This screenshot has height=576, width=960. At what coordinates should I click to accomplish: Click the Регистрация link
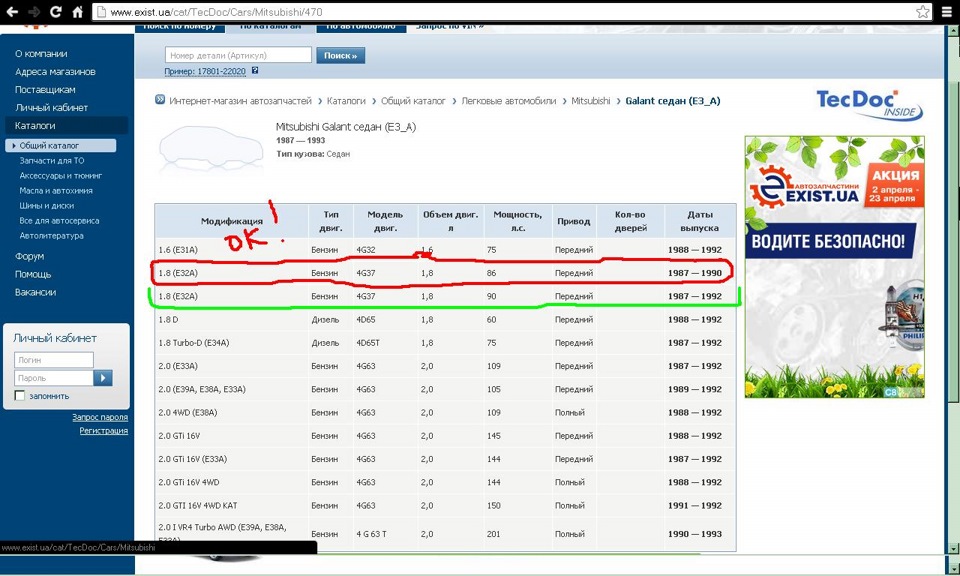(103, 430)
